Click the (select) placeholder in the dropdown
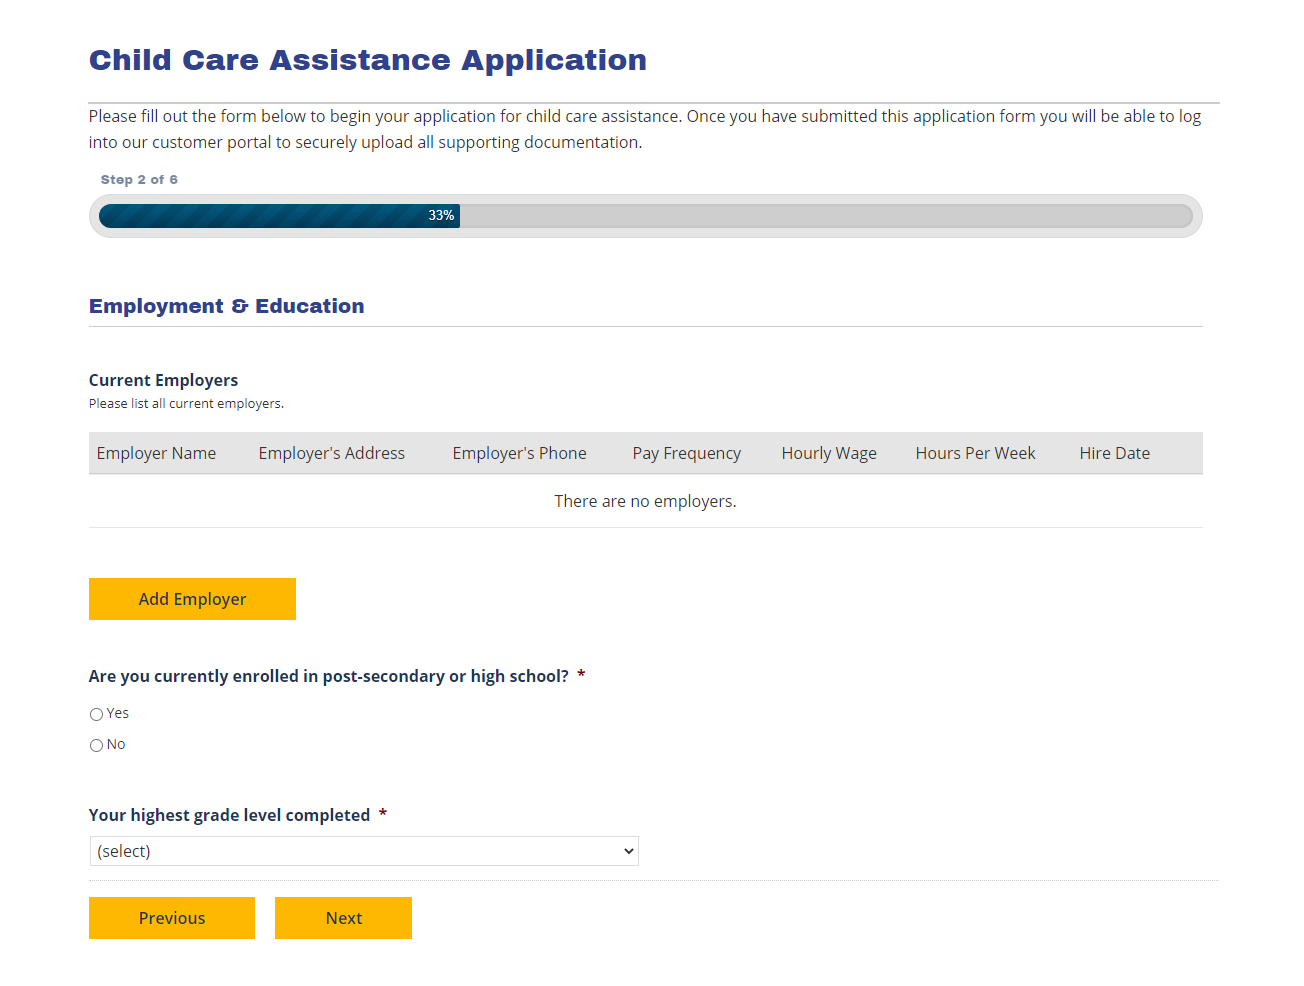 [x=123, y=850]
